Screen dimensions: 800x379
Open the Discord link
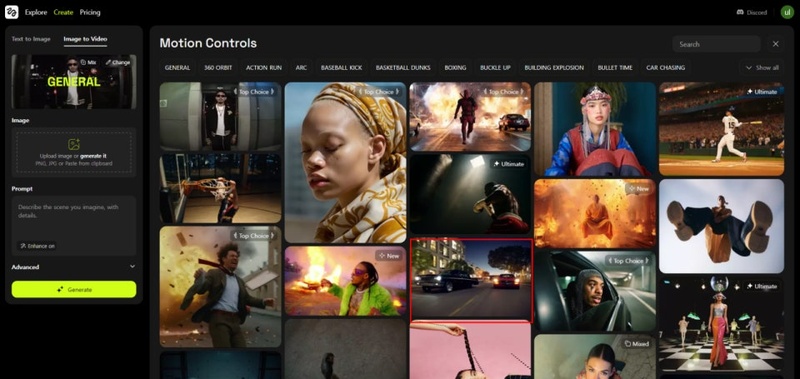click(x=752, y=12)
